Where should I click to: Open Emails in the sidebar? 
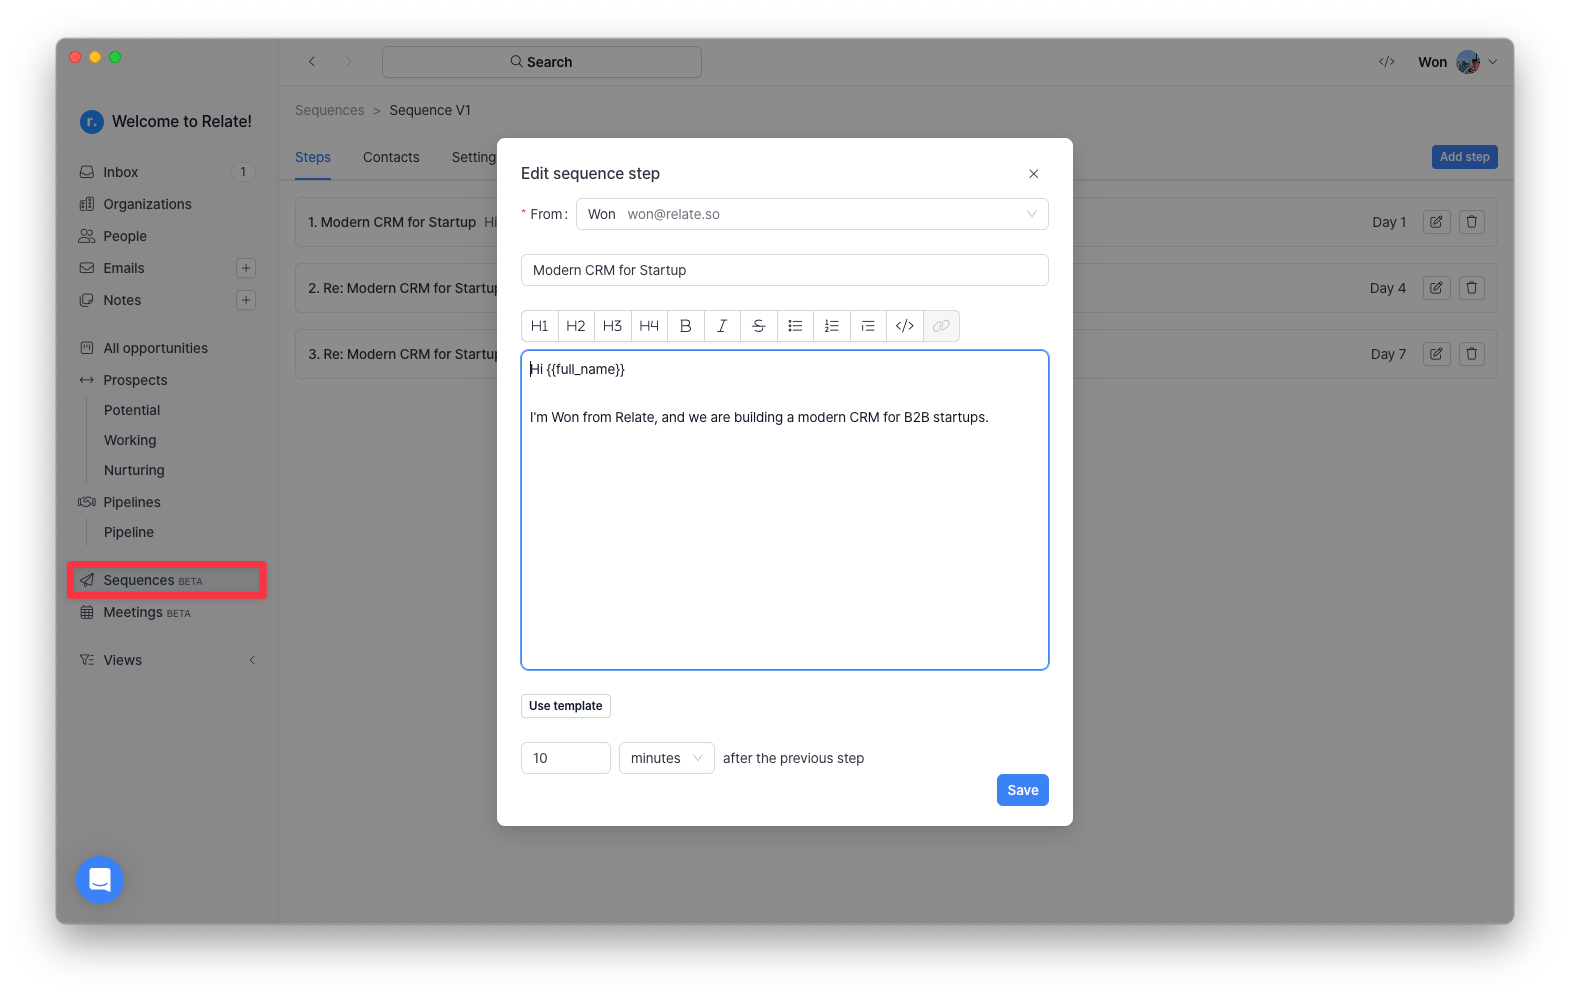coord(124,268)
